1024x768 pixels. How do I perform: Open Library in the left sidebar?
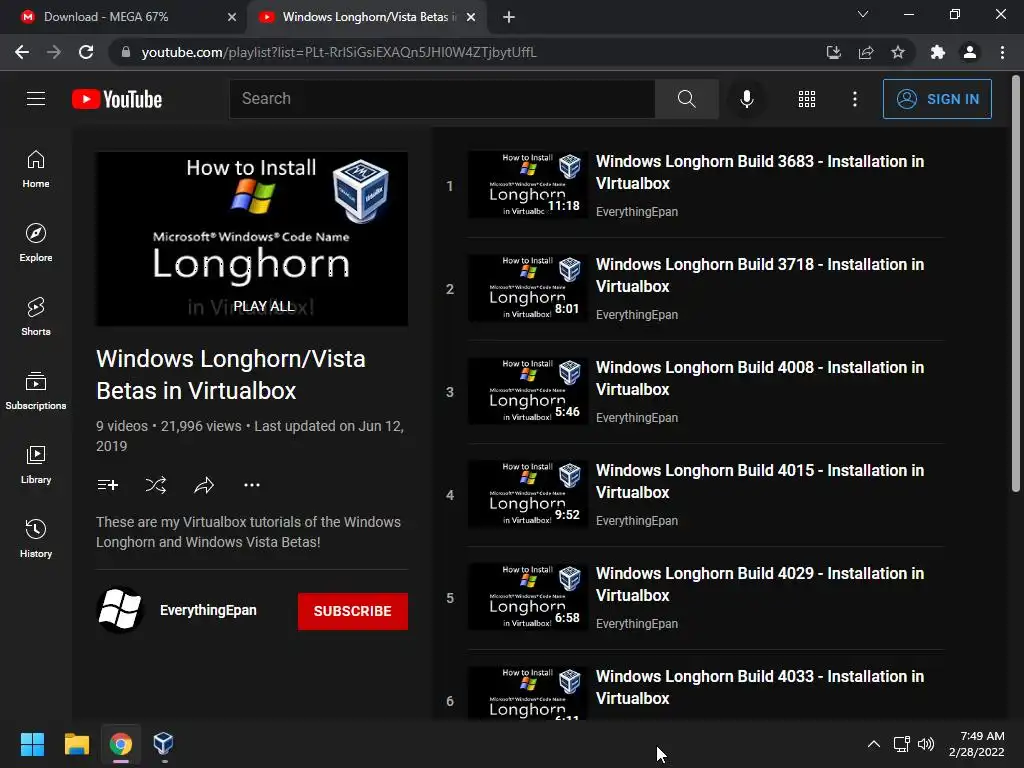[x=36, y=464]
